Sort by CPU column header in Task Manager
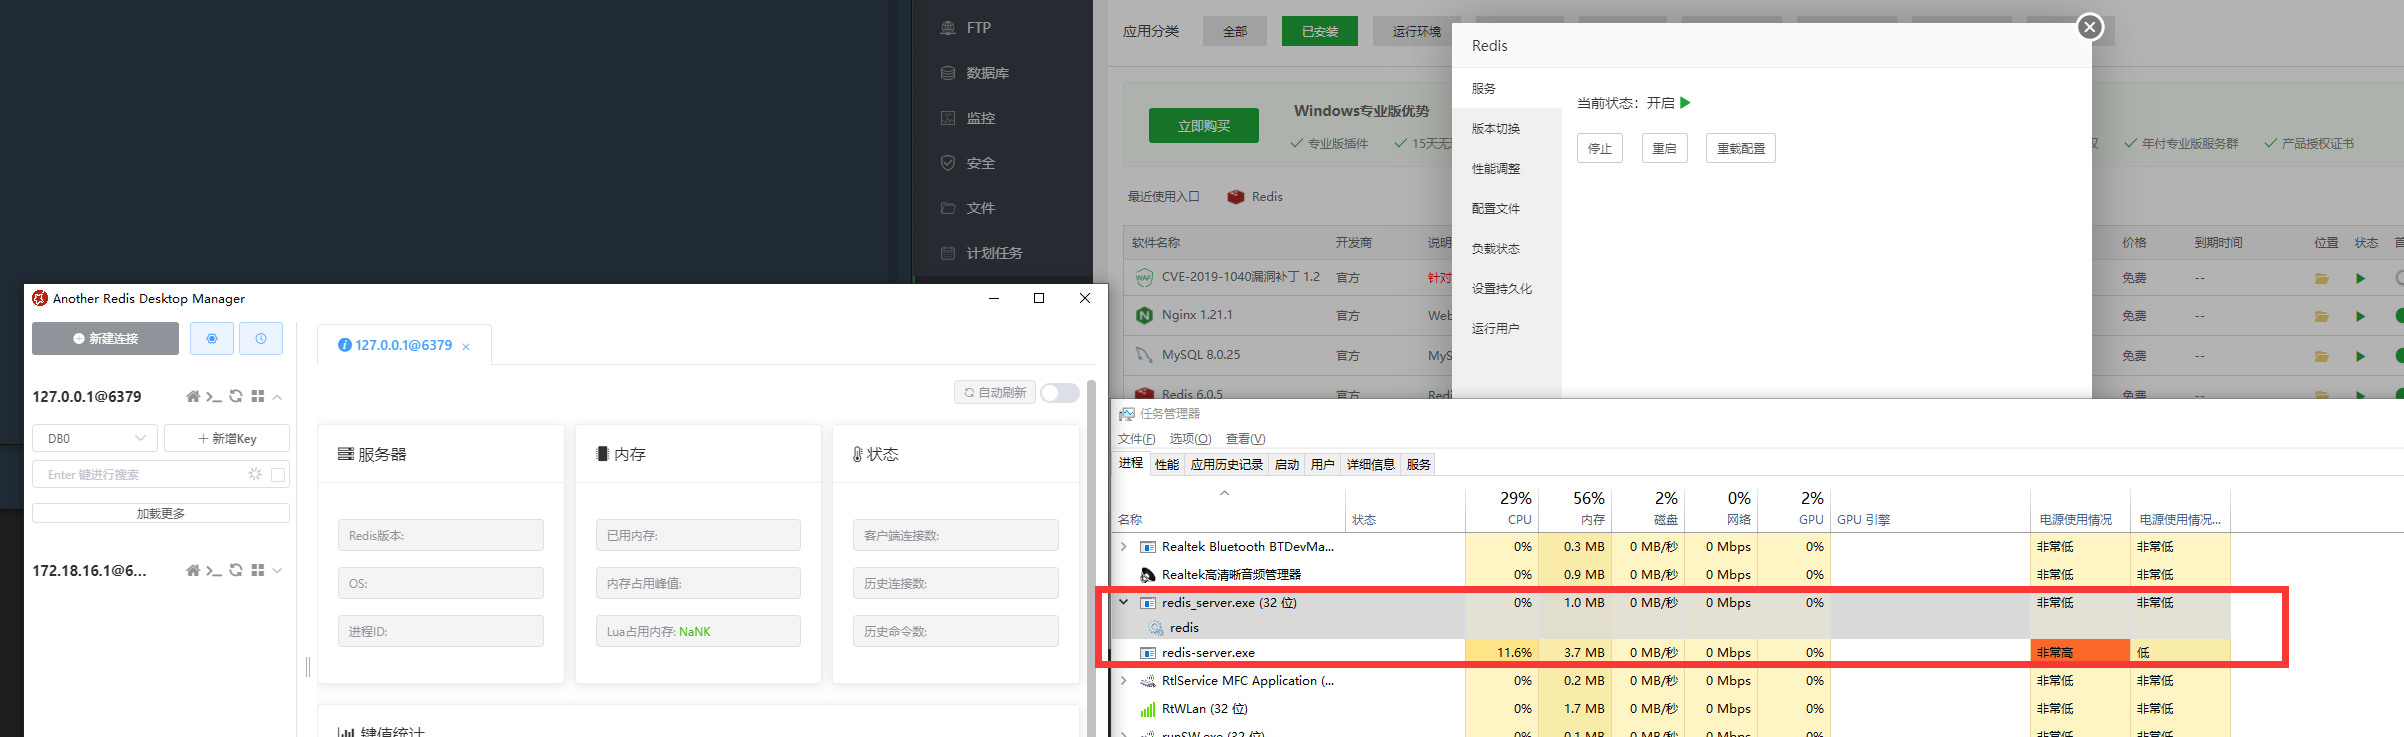Screen dimensions: 2404x737 (x=1502, y=508)
